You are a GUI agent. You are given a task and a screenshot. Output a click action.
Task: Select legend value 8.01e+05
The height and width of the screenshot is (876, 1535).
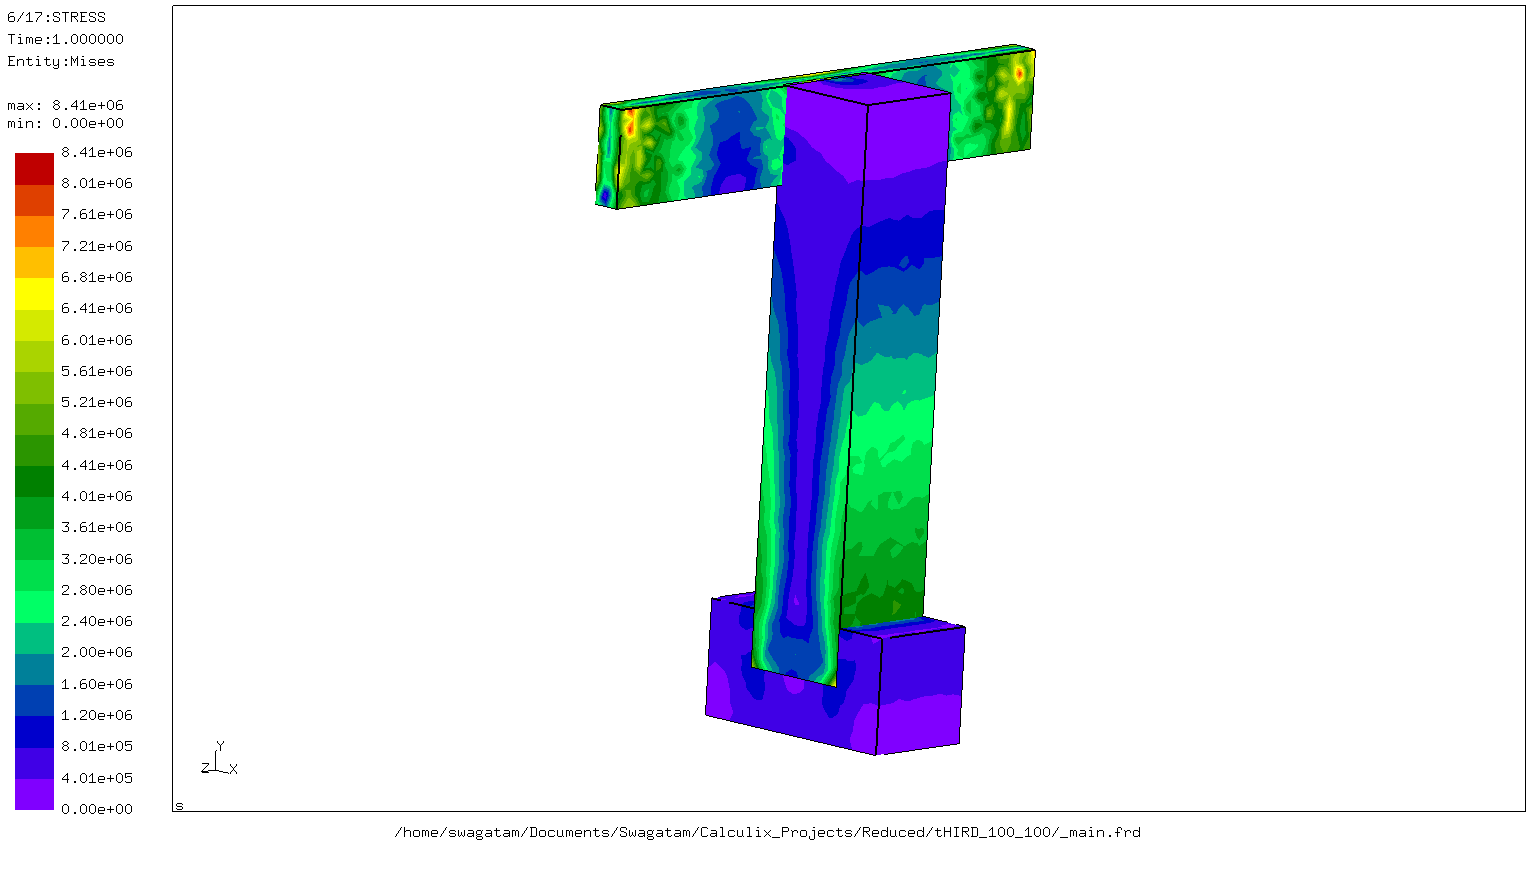click(97, 746)
